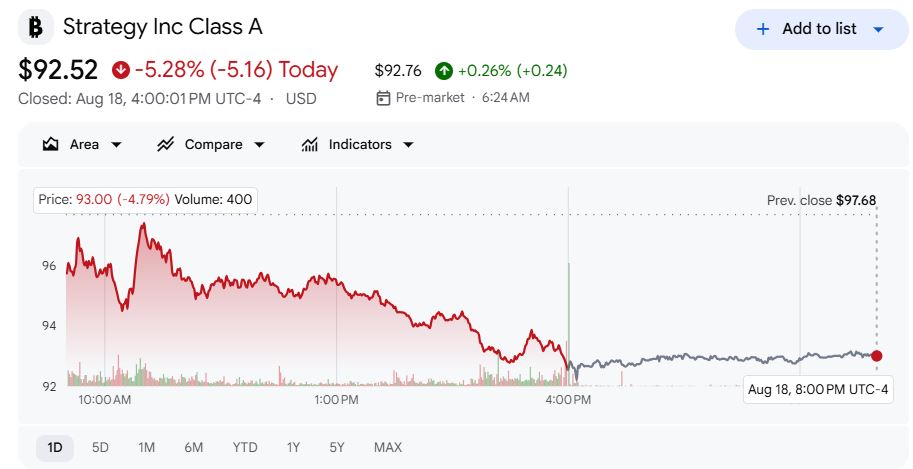
Task: Click the calendar icon next to Pre-market
Action: coord(383,98)
